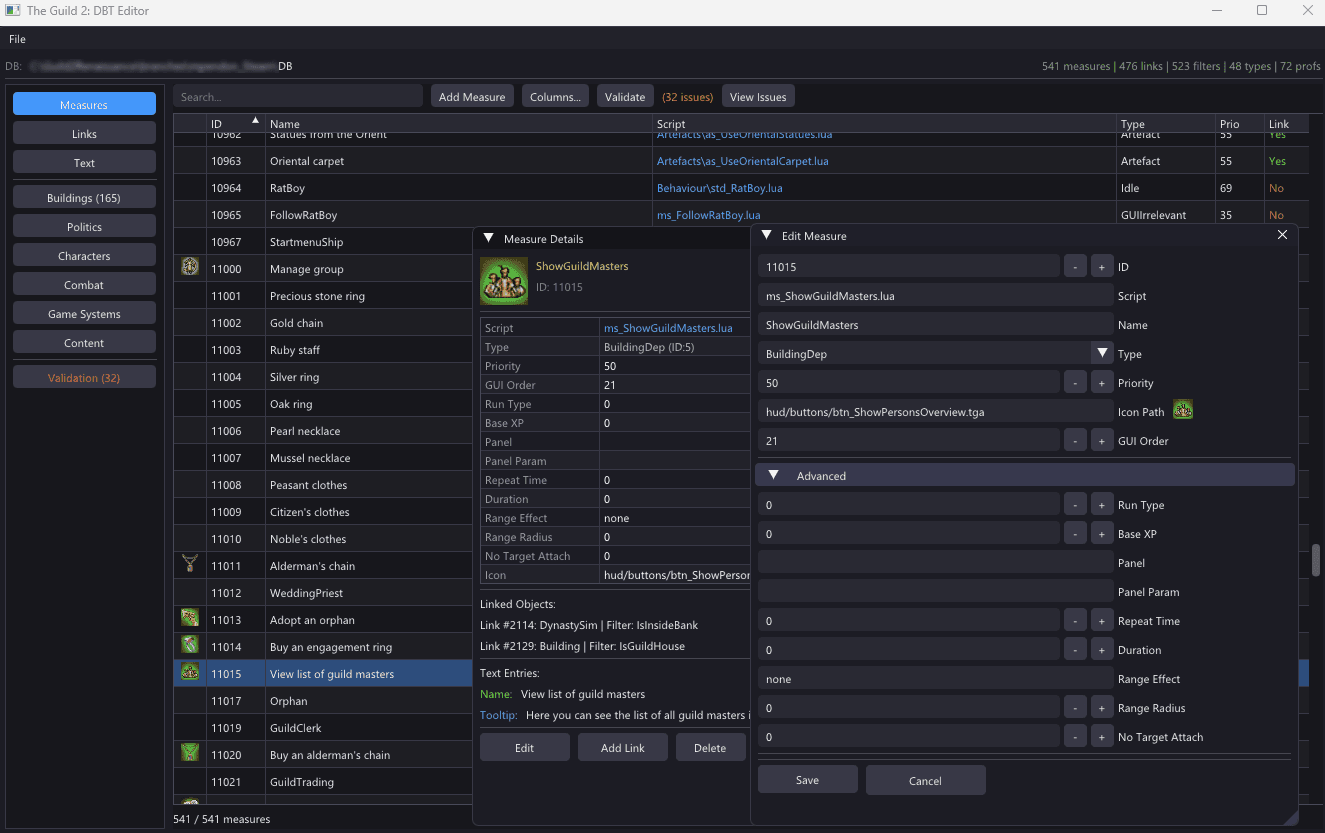The image size is (1325, 833).
Task: Decrease the GUI Order value
Action: pyautogui.click(x=1075, y=440)
